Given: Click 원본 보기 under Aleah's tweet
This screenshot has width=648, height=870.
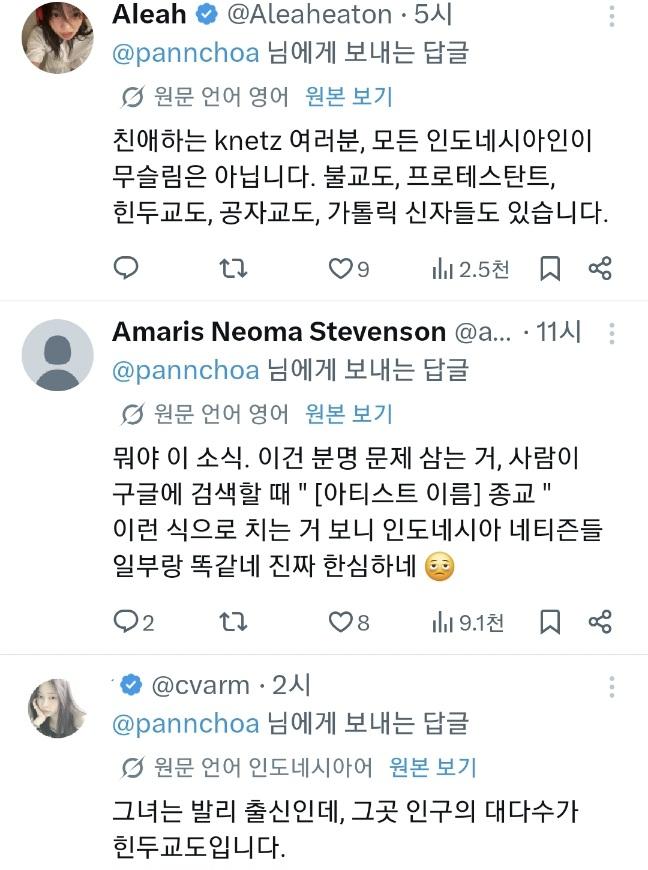Looking at the screenshot, I should pyautogui.click(x=349, y=97).
